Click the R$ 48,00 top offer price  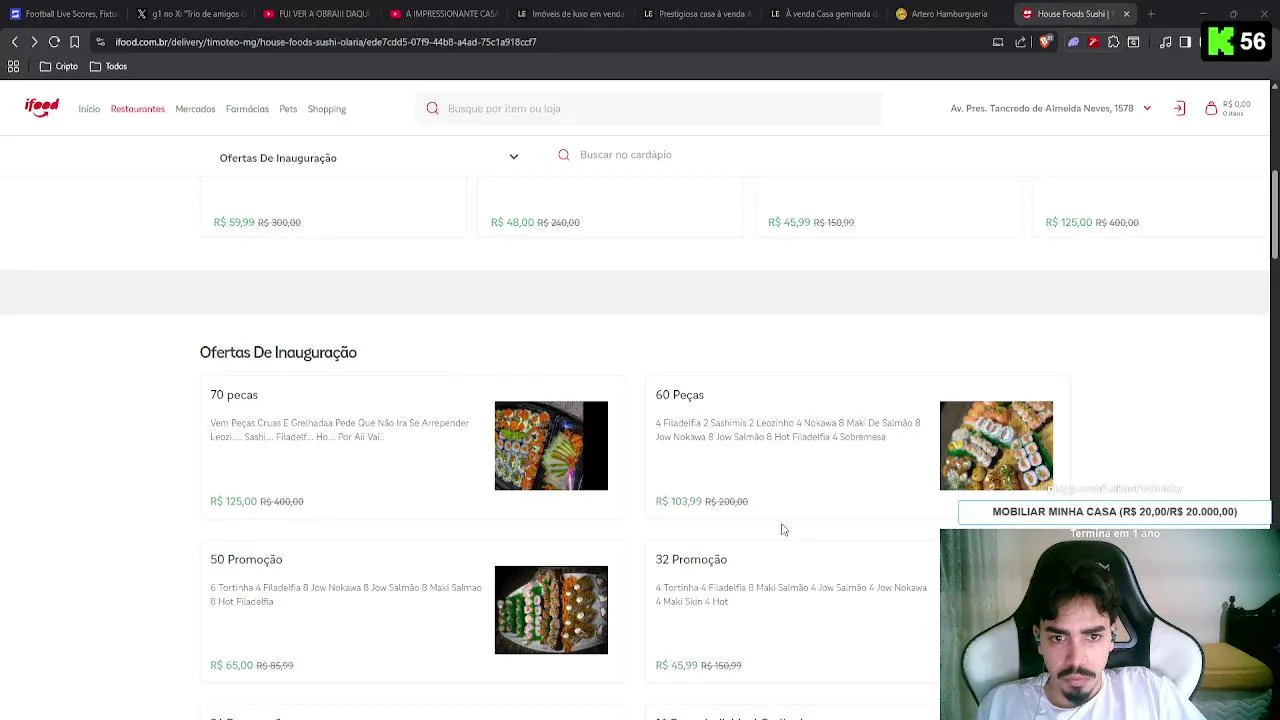click(x=512, y=222)
